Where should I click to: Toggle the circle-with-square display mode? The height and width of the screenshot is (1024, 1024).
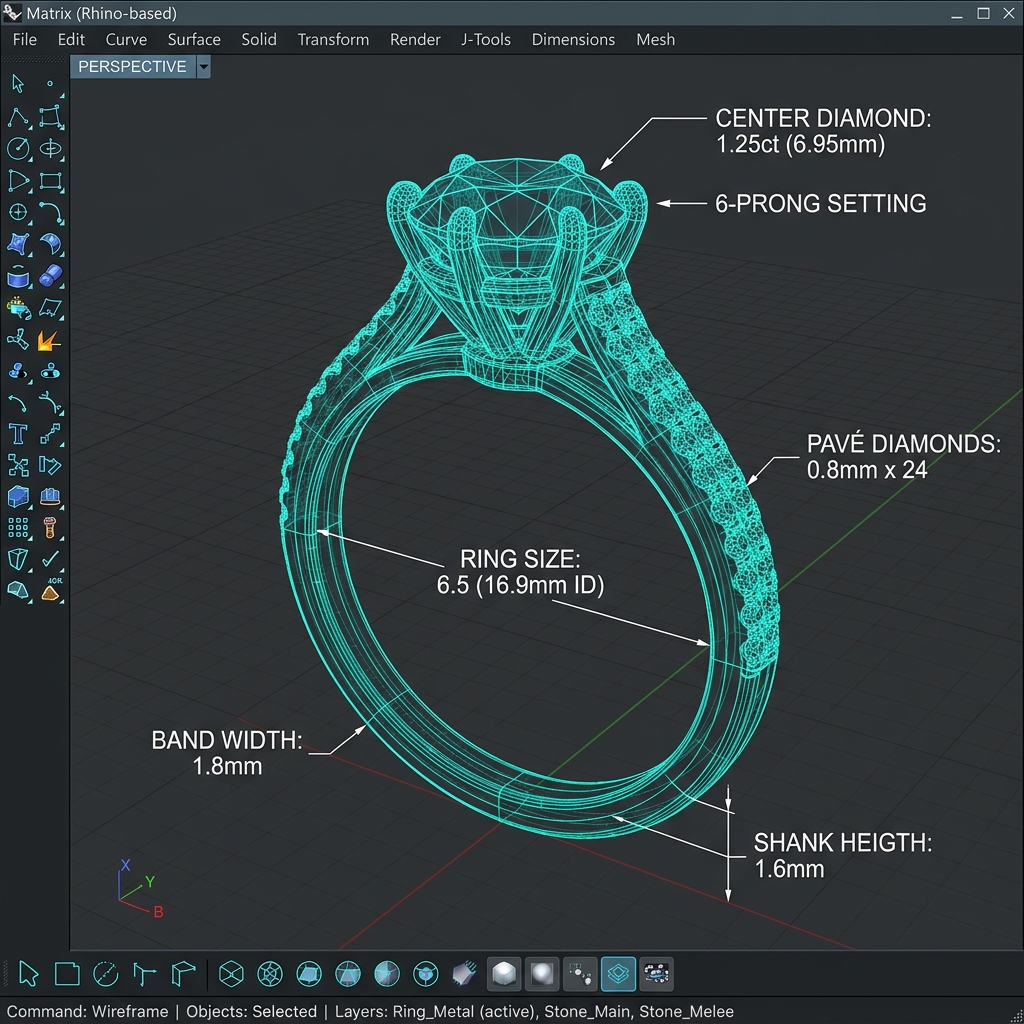(309, 974)
